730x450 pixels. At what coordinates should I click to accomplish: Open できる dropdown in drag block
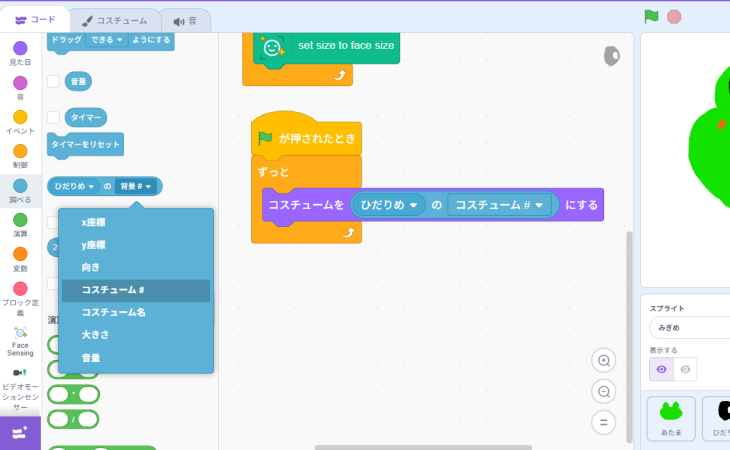(108, 40)
